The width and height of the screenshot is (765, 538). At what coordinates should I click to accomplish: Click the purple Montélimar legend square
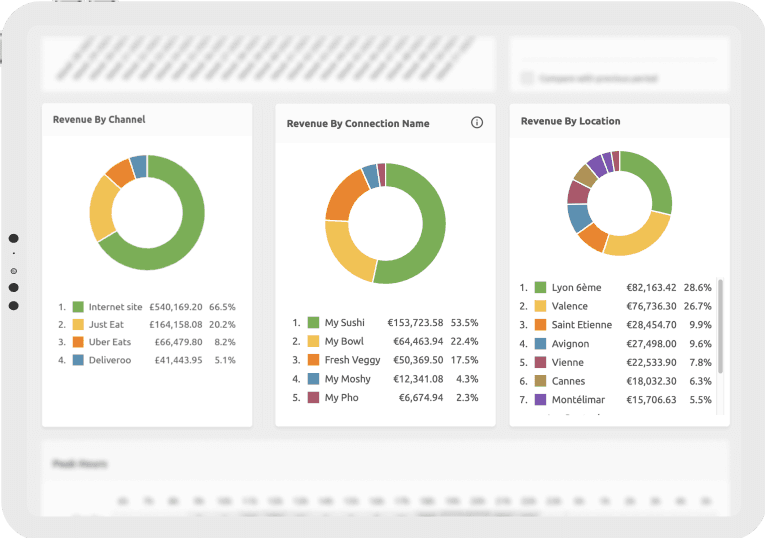click(540, 400)
